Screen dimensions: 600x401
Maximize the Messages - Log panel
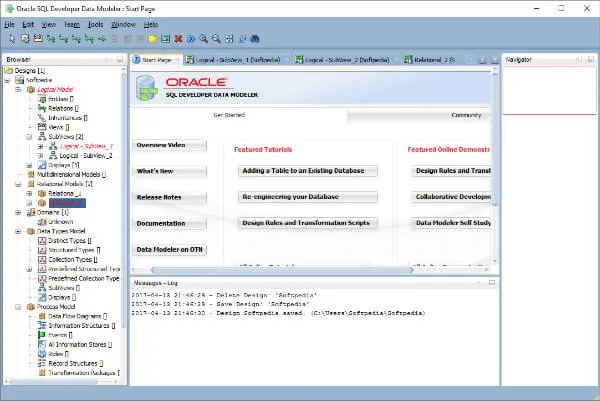[x=492, y=283]
